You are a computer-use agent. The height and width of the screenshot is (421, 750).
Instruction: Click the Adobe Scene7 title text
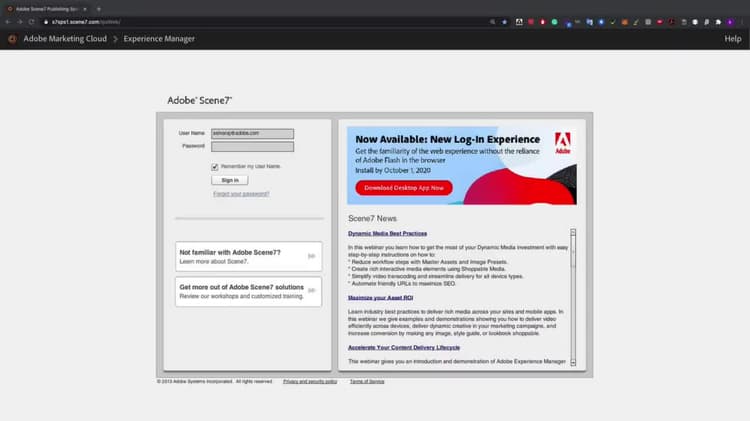199,100
